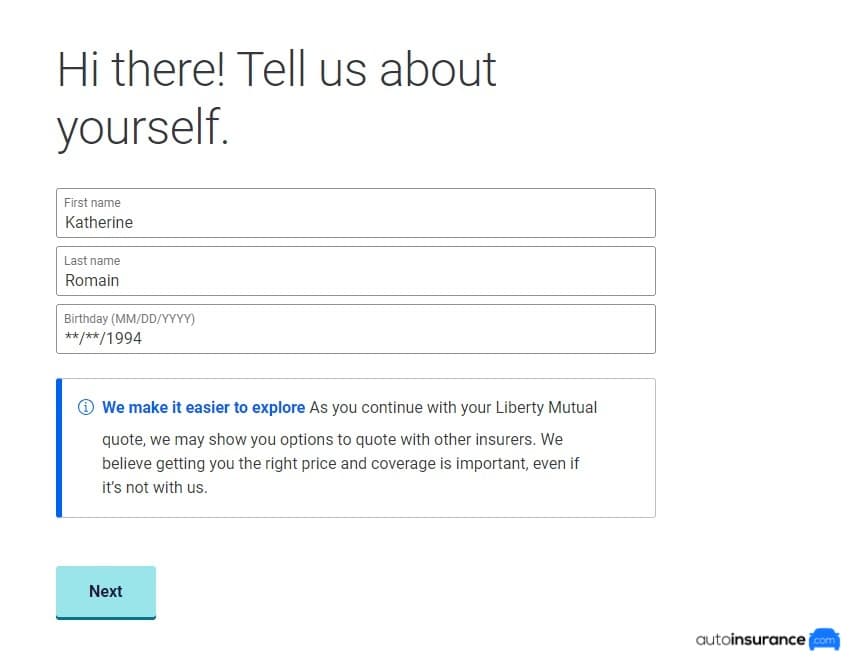The width and height of the screenshot is (849, 658).
Task: Click the Liberty Mutual disclosure notice box
Action: point(355,447)
